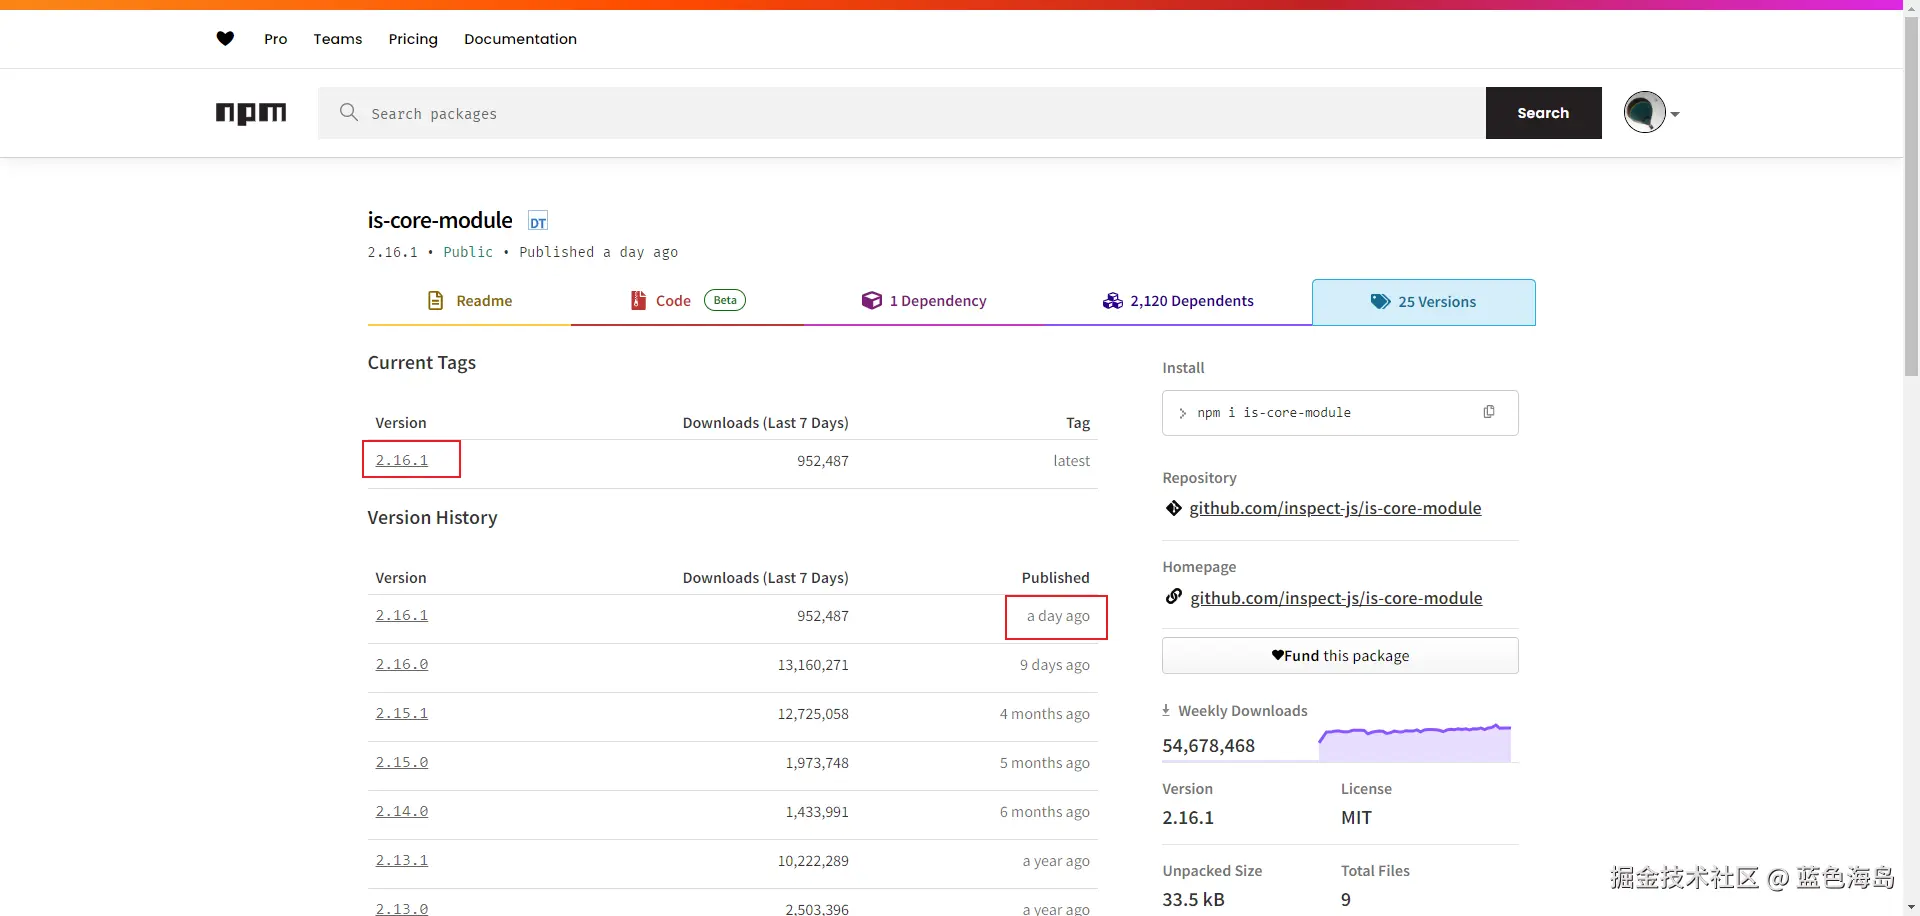Open version 2.14.0 link
The image size is (1920, 916).
(x=402, y=811)
